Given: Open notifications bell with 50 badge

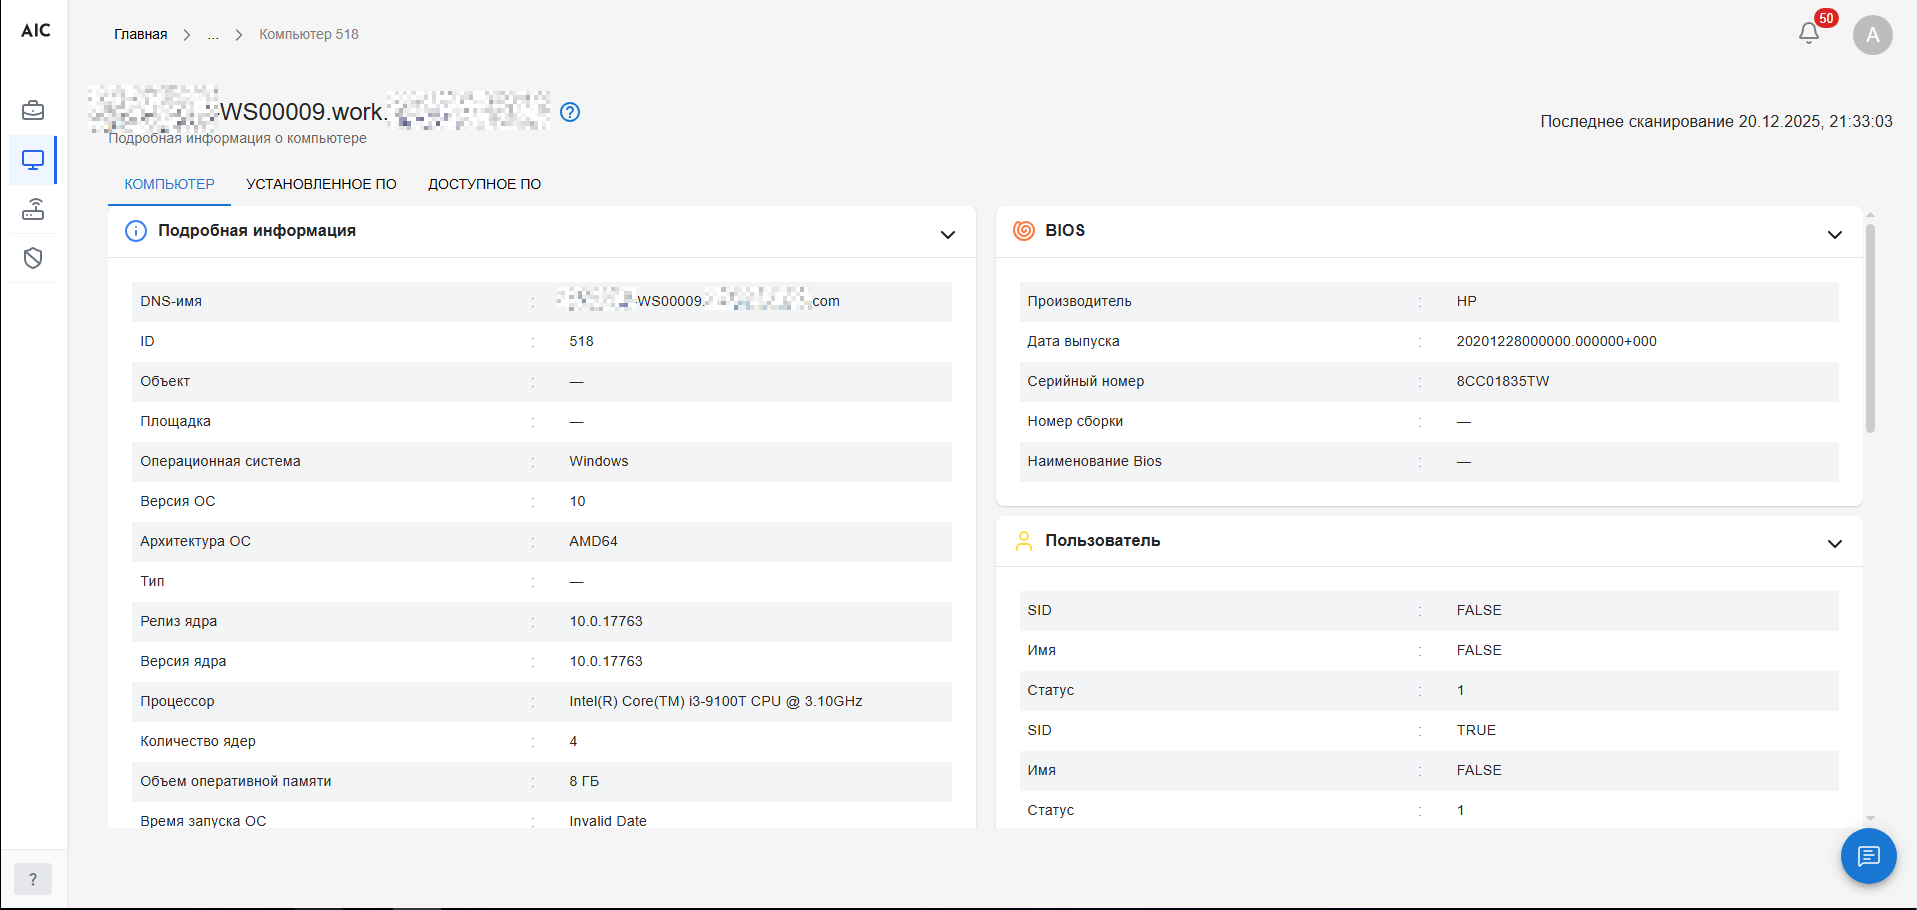Looking at the screenshot, I should coord(1808,34).
